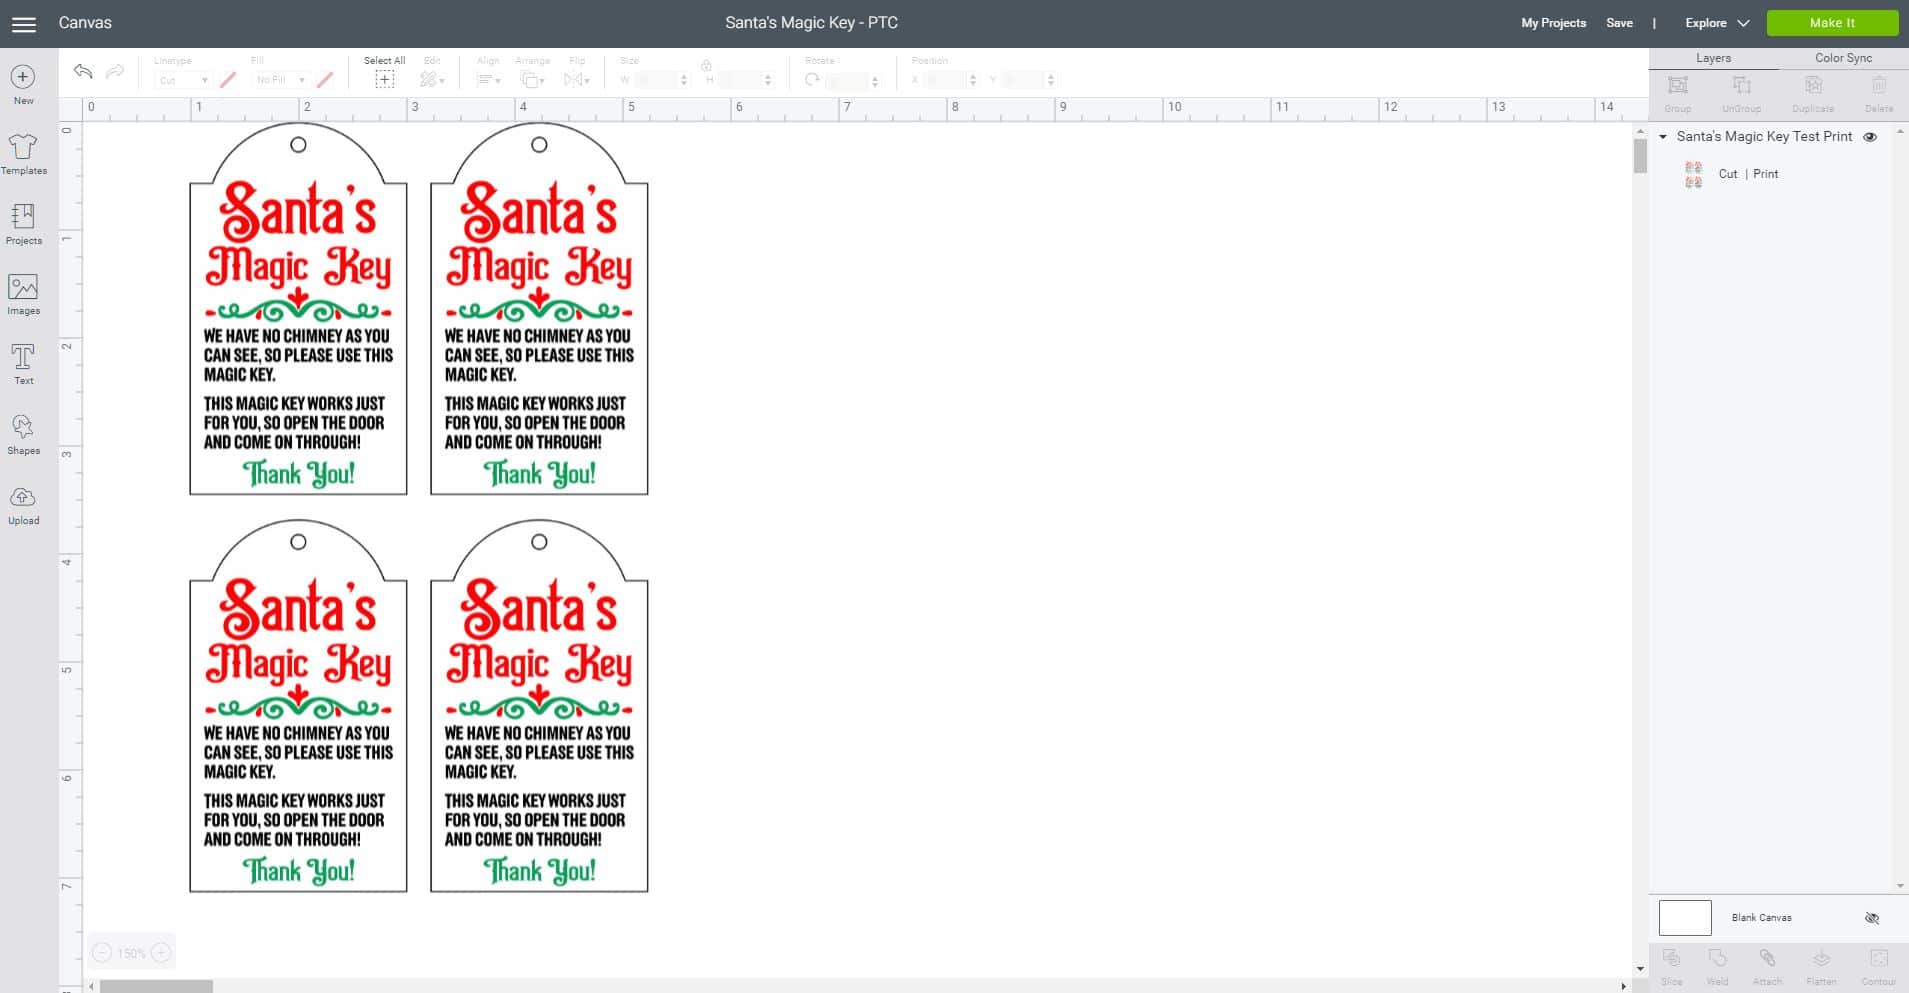Switch to the Layers tab
Viewport: 1909px width, 993px height.
pyautogui.click(x=1713, y=58)
